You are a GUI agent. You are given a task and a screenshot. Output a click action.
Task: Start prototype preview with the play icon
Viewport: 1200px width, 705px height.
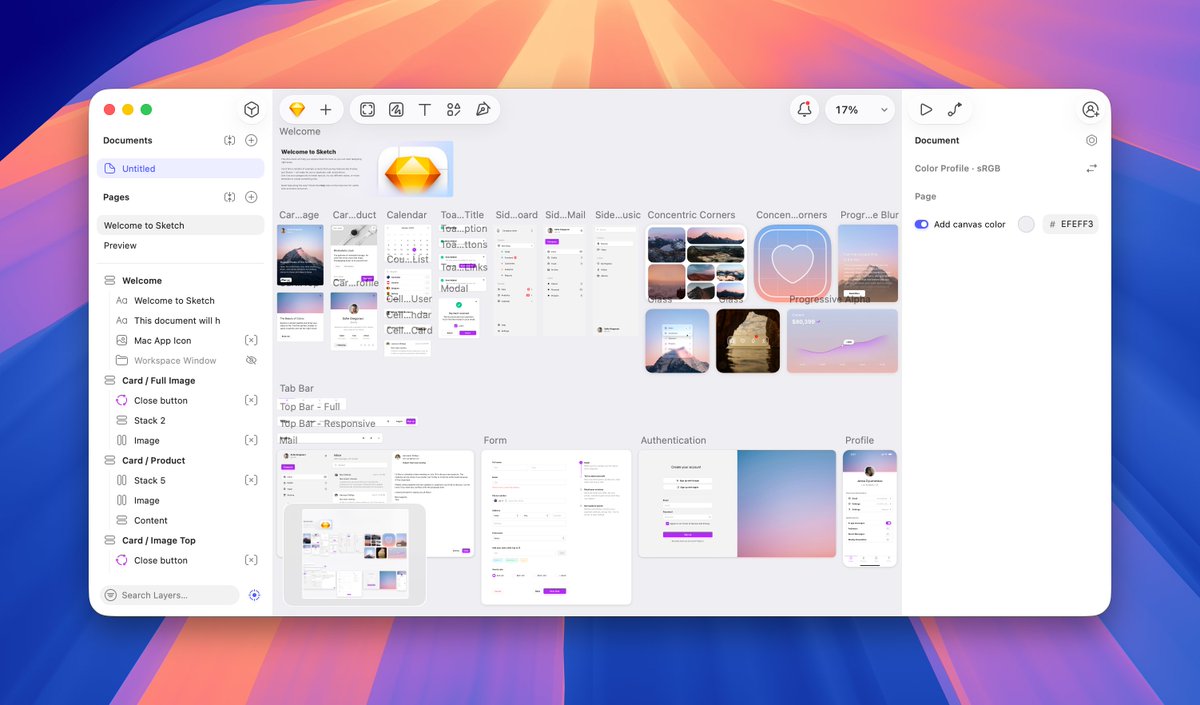926,109
